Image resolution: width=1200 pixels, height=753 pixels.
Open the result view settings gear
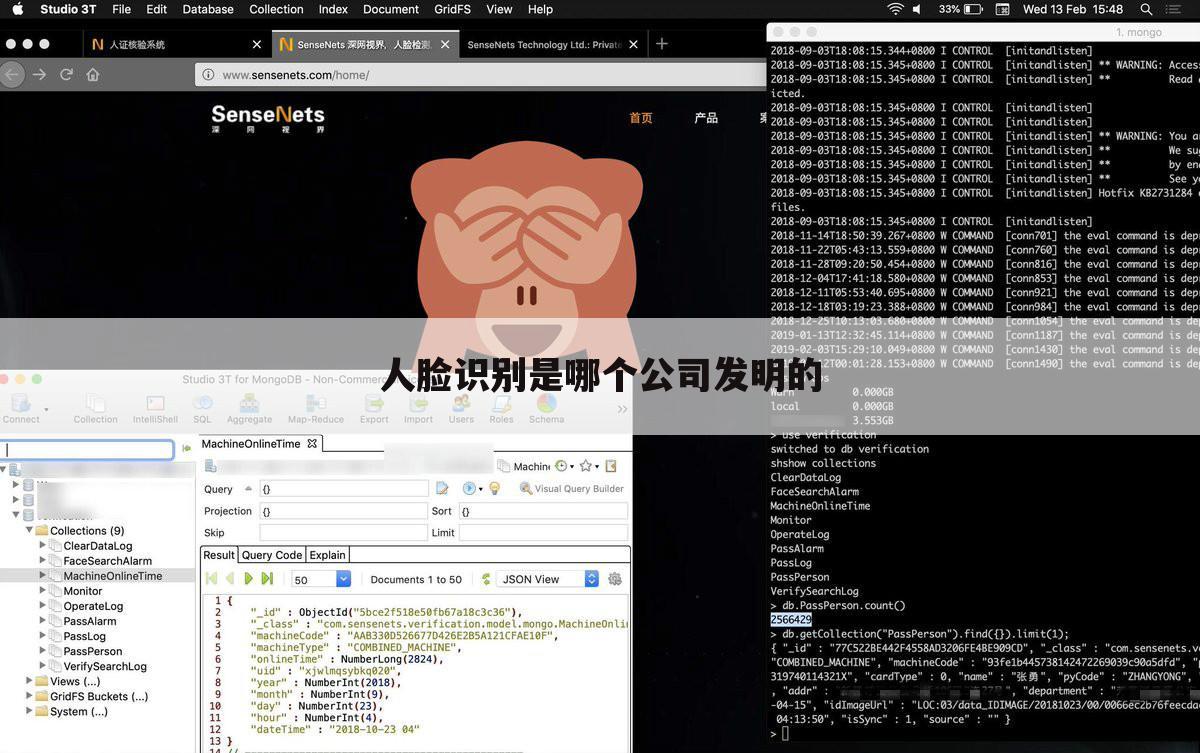pos(615,579)
